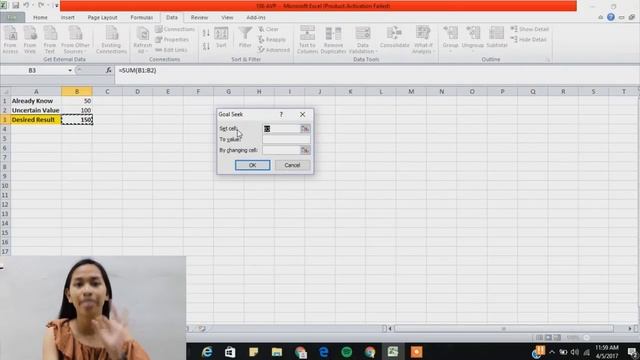Open the File tab
Viewport: 640px width, 360px height.
pyautogui.click(x=12, y=18)
